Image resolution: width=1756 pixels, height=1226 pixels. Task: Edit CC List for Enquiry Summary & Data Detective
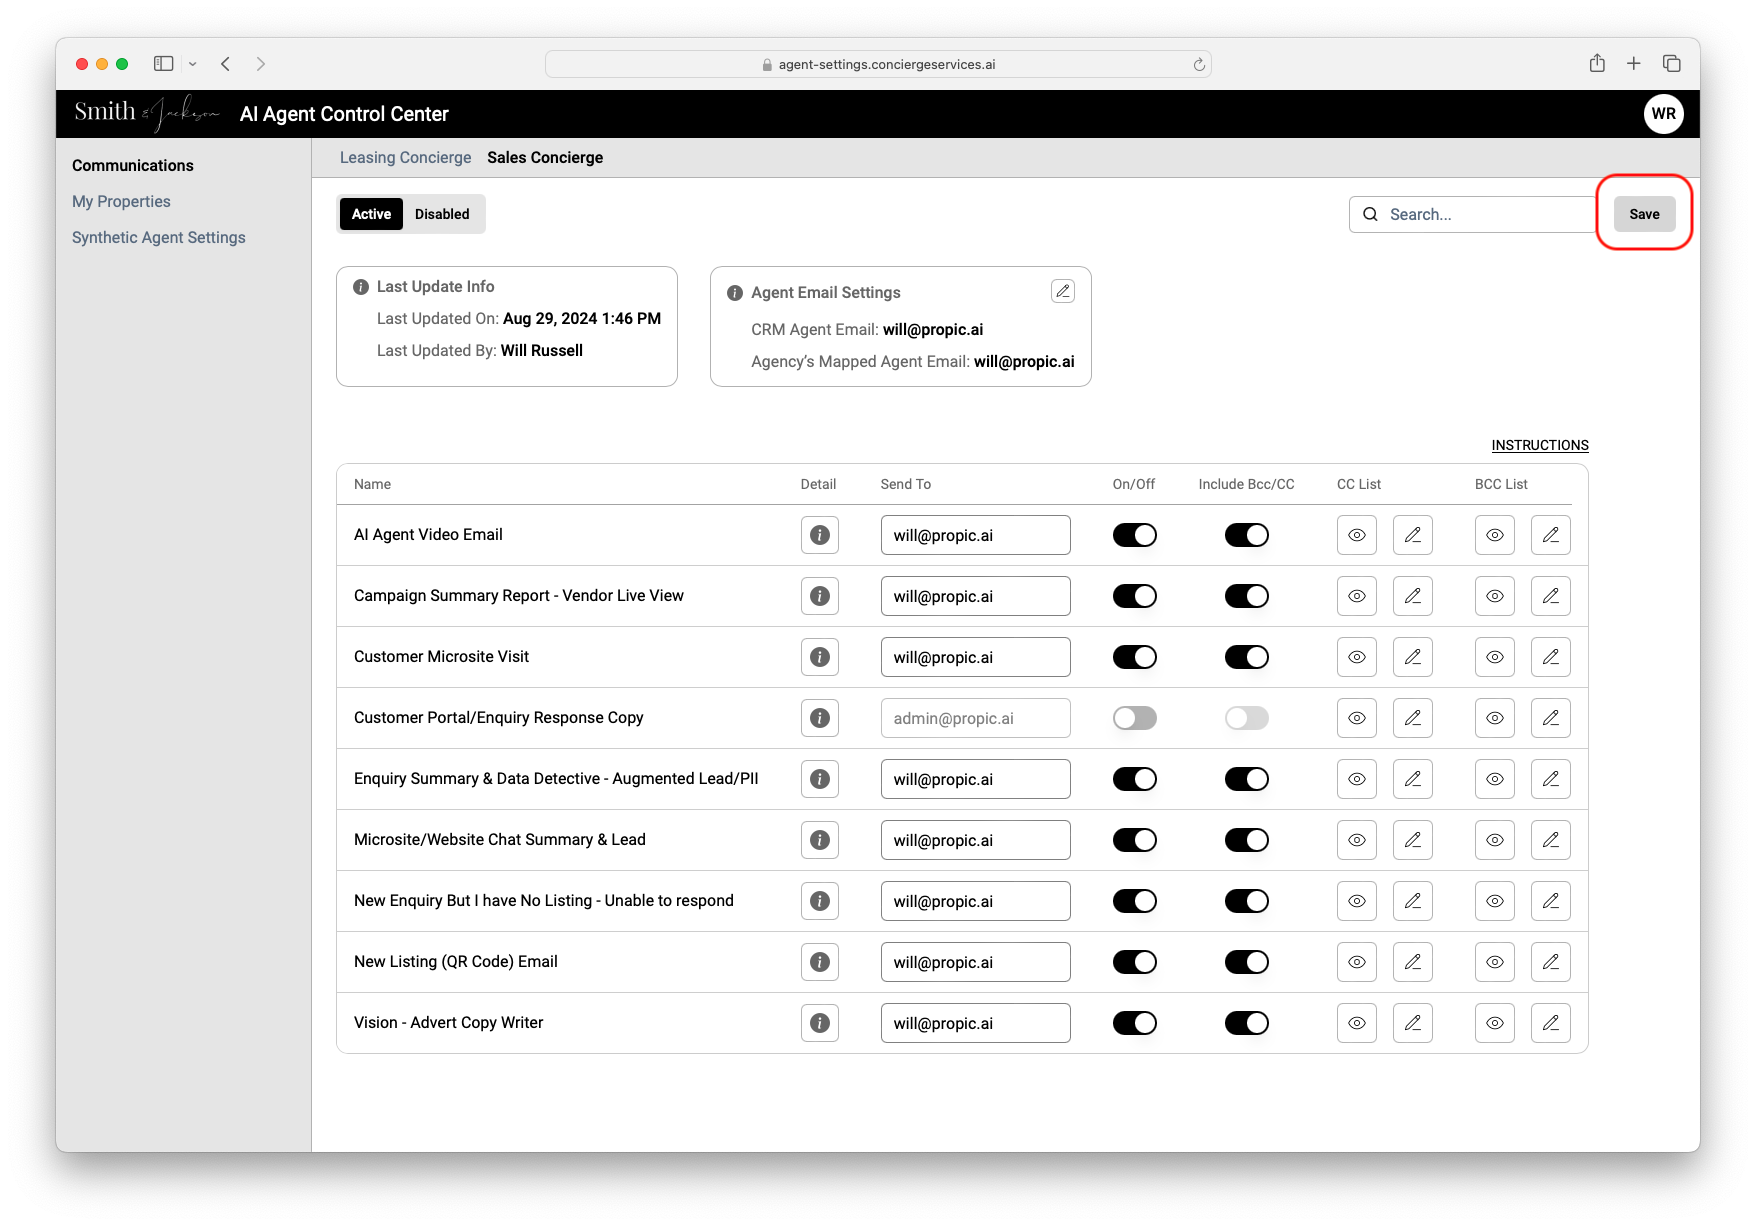tap(1412, 779)
